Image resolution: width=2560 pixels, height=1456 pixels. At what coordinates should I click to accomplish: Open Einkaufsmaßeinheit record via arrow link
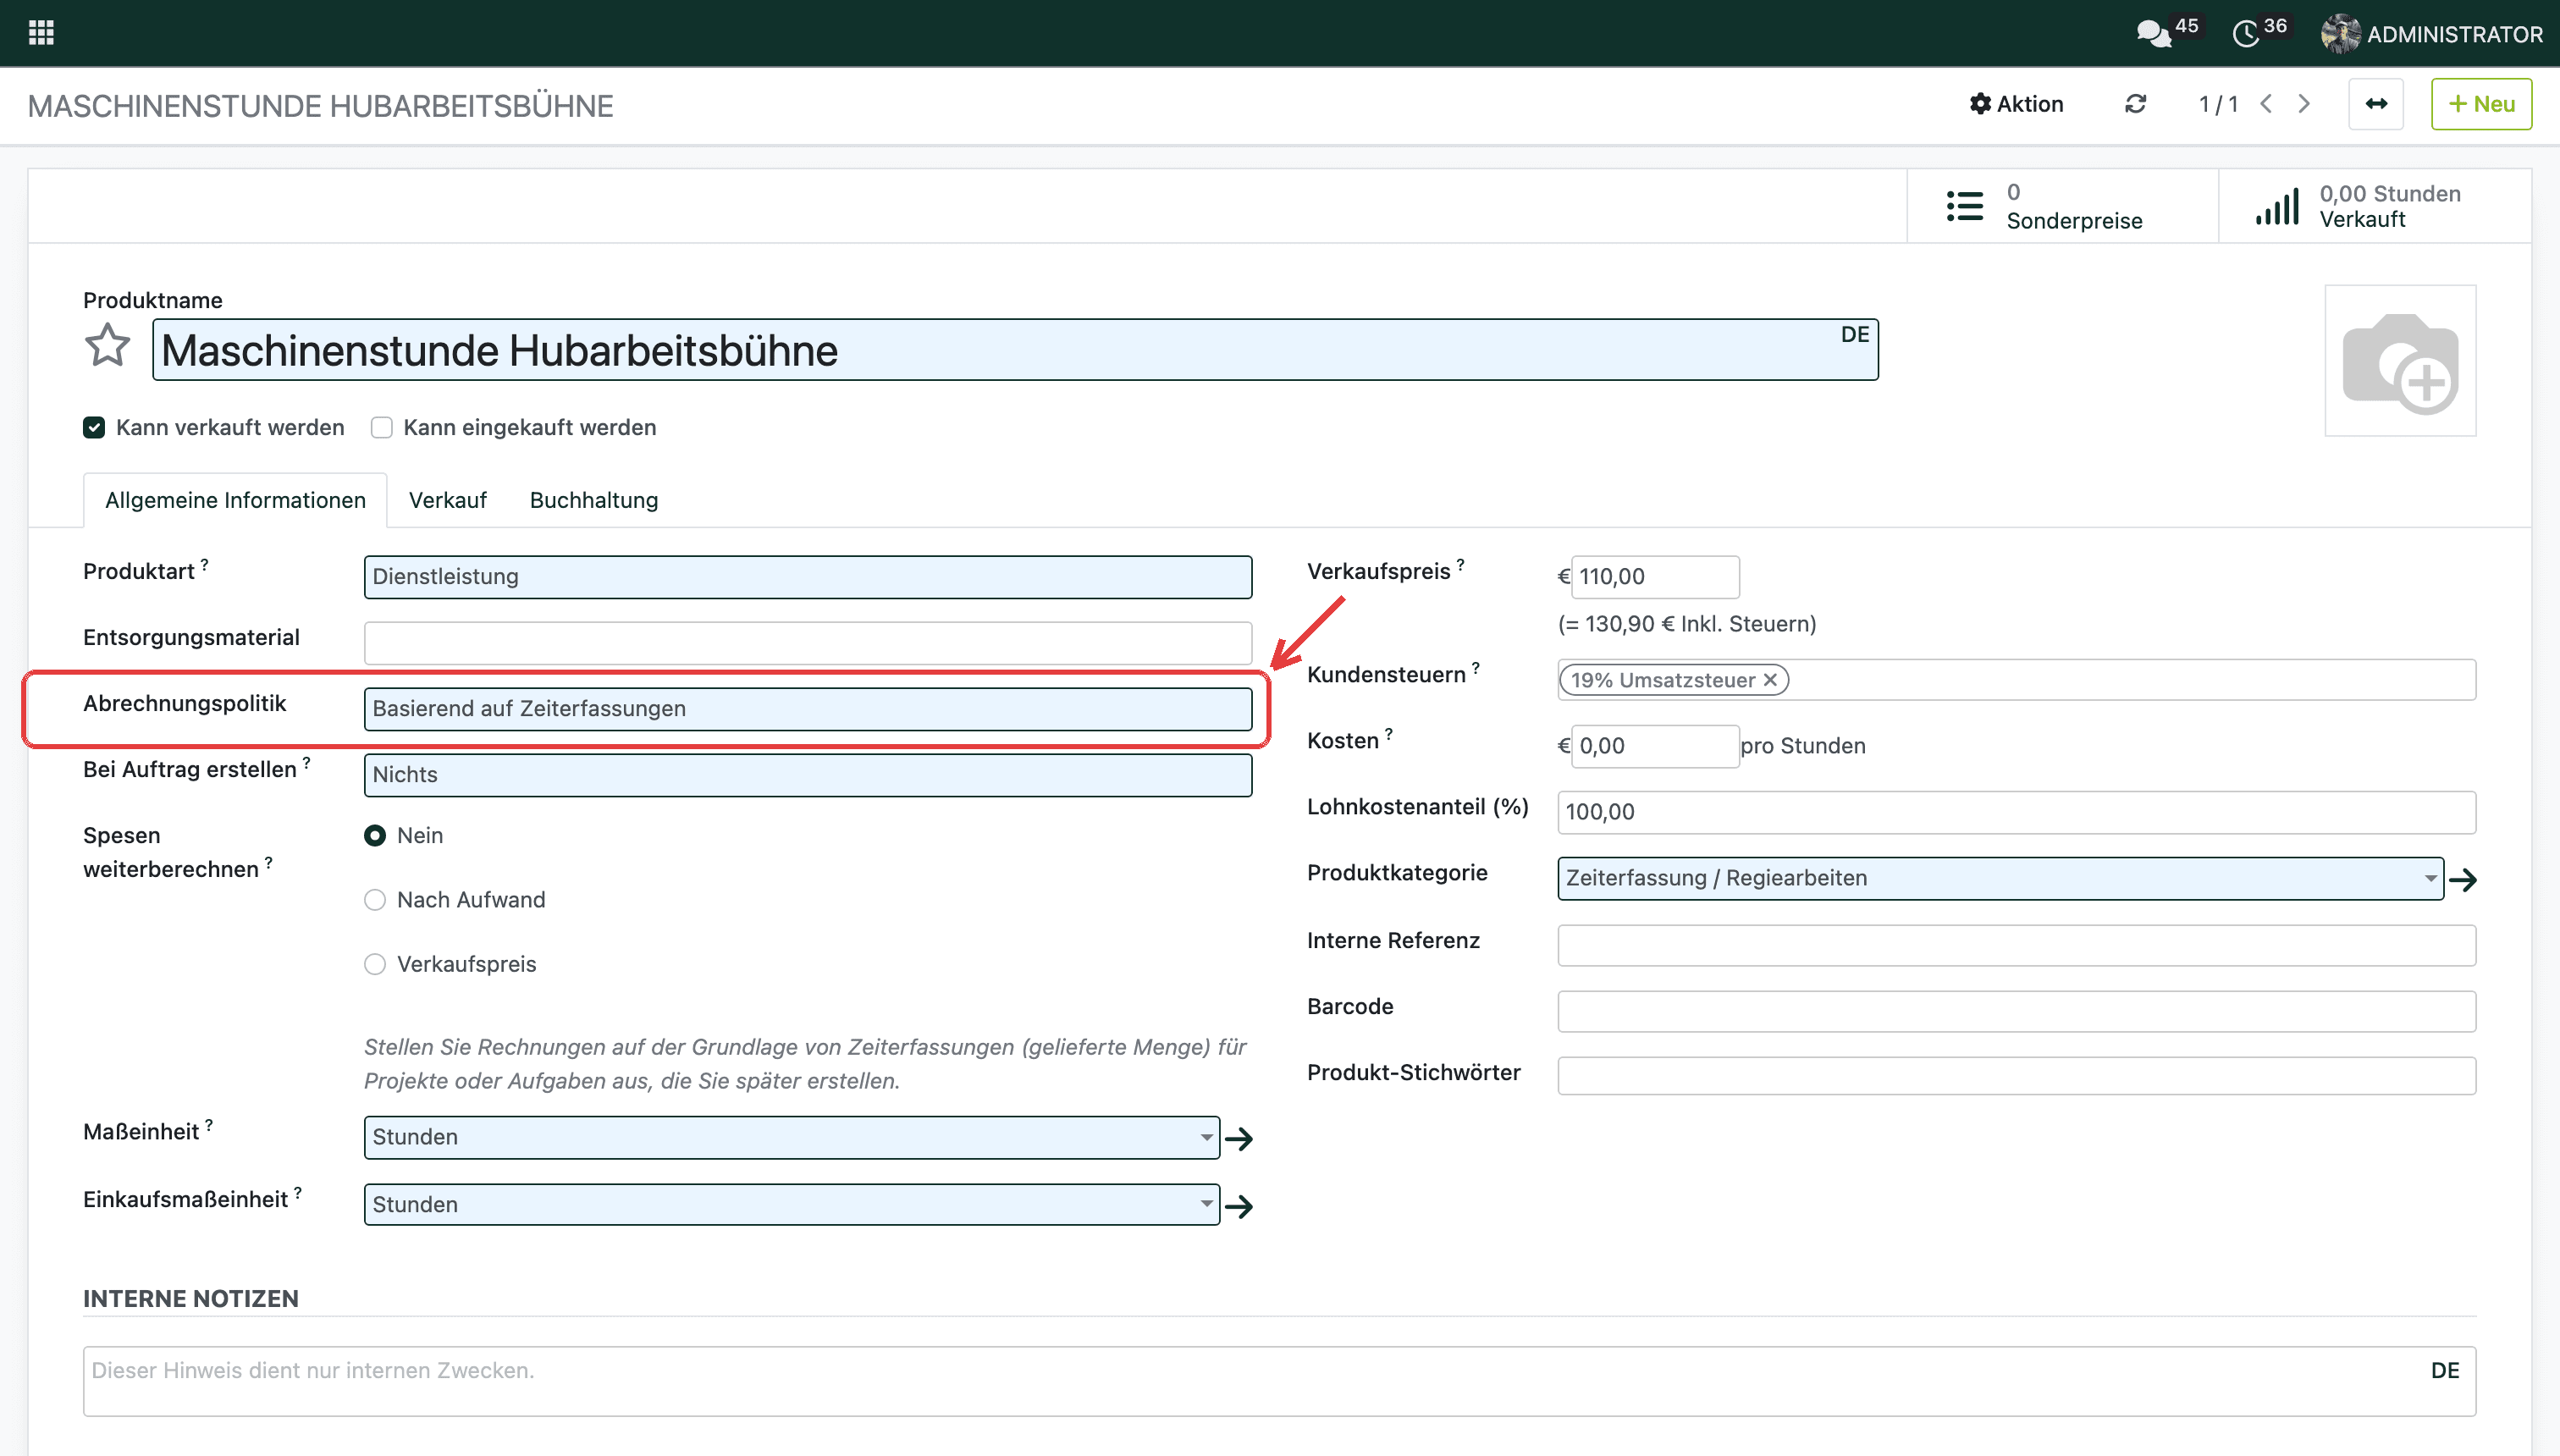pyautogui.click(x=1239, y=1207)
